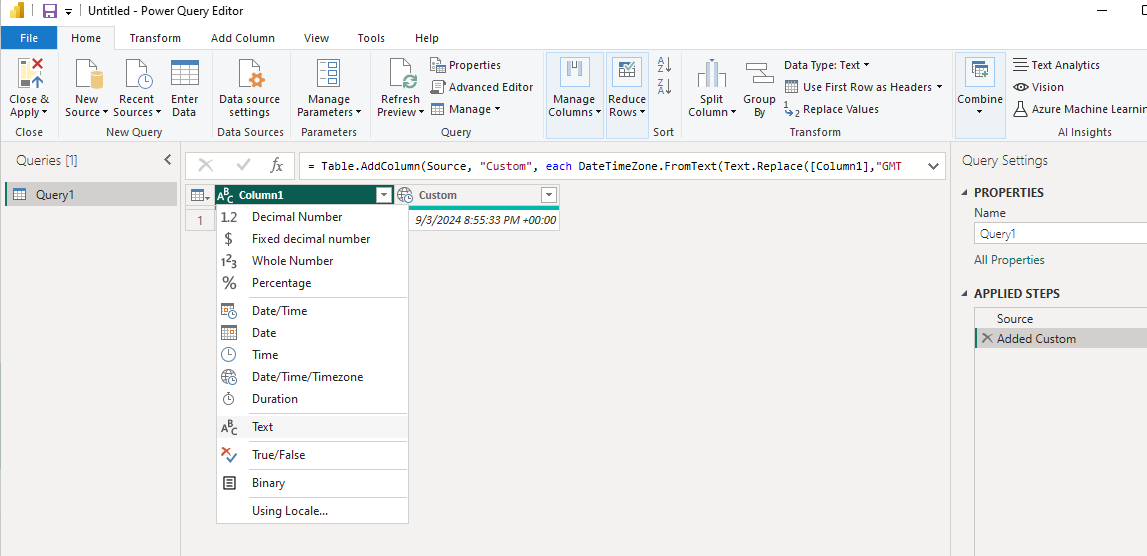The width and height of the screenshot is (1147, 556).
Task: Open the Recent Sources icon
Action: pos(138,74)
